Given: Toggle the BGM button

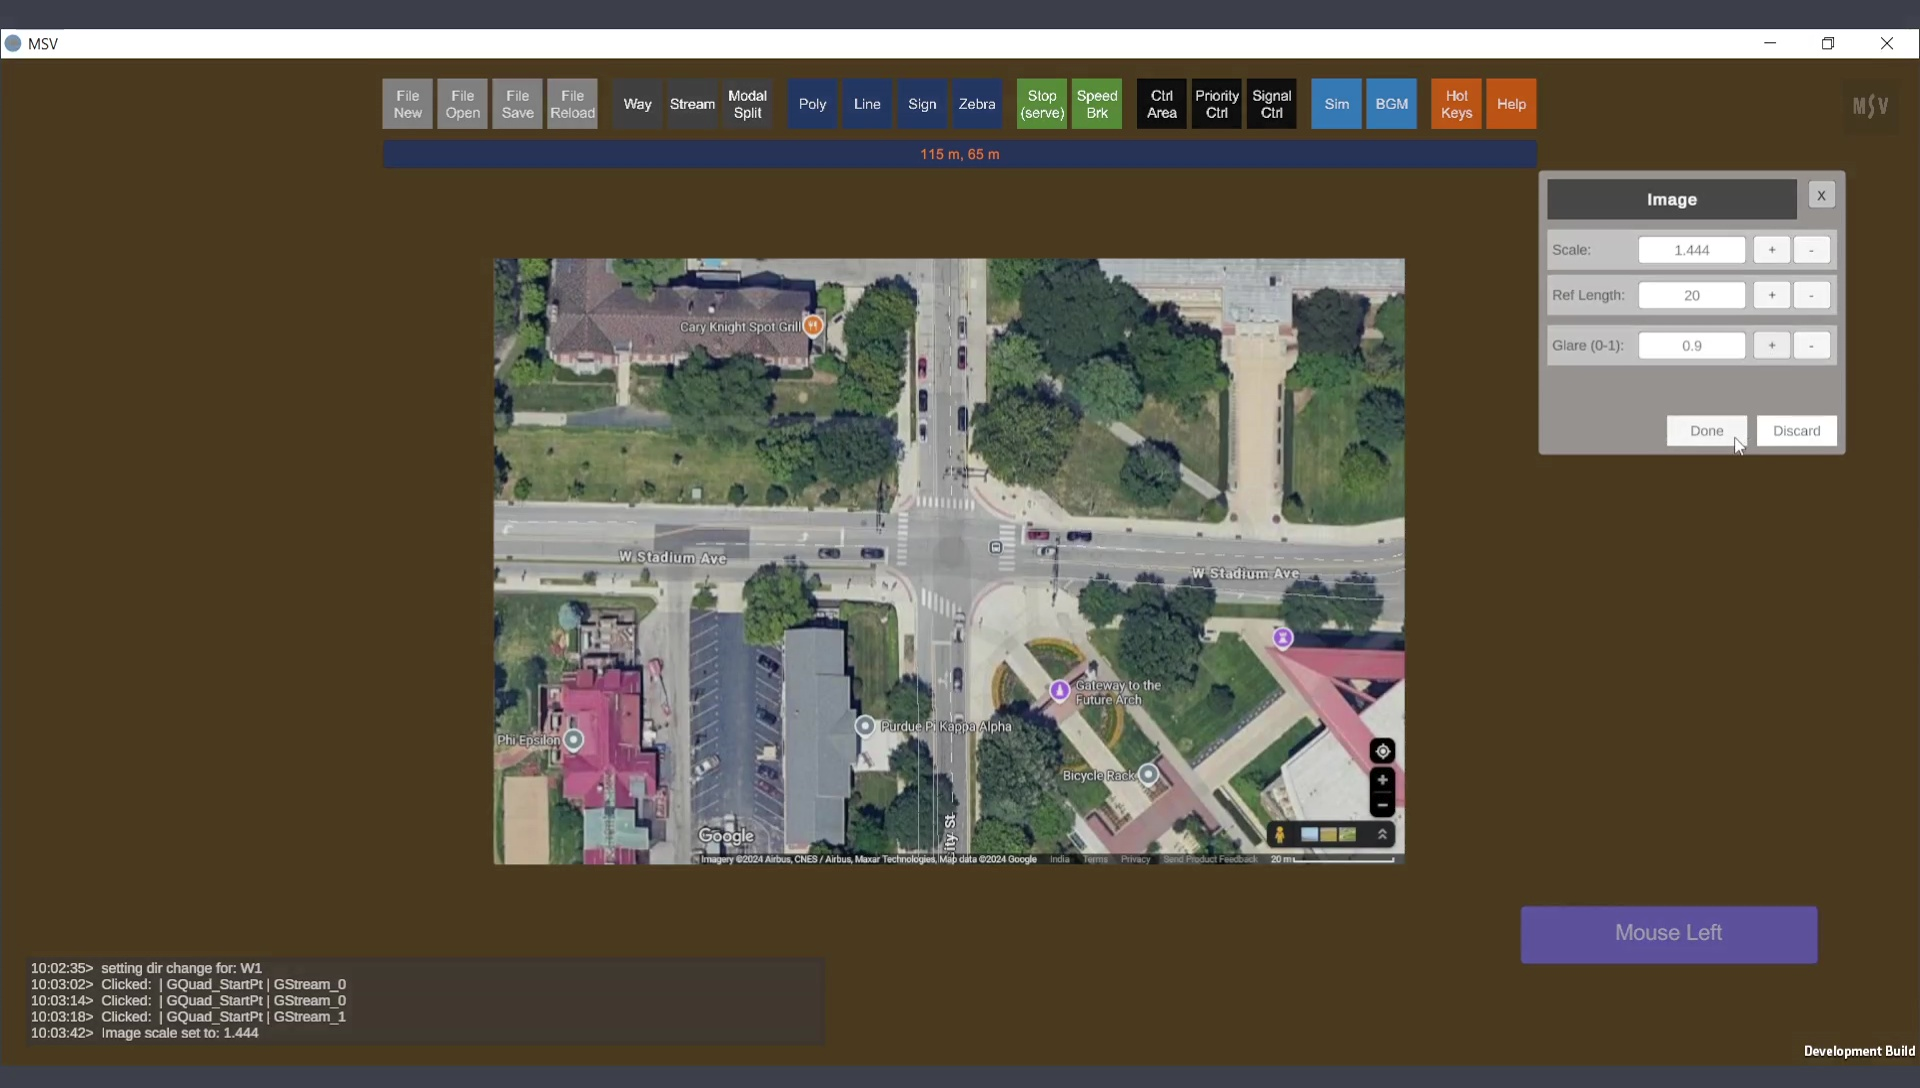Looking at the screenshot, I should coord(1391,104).
